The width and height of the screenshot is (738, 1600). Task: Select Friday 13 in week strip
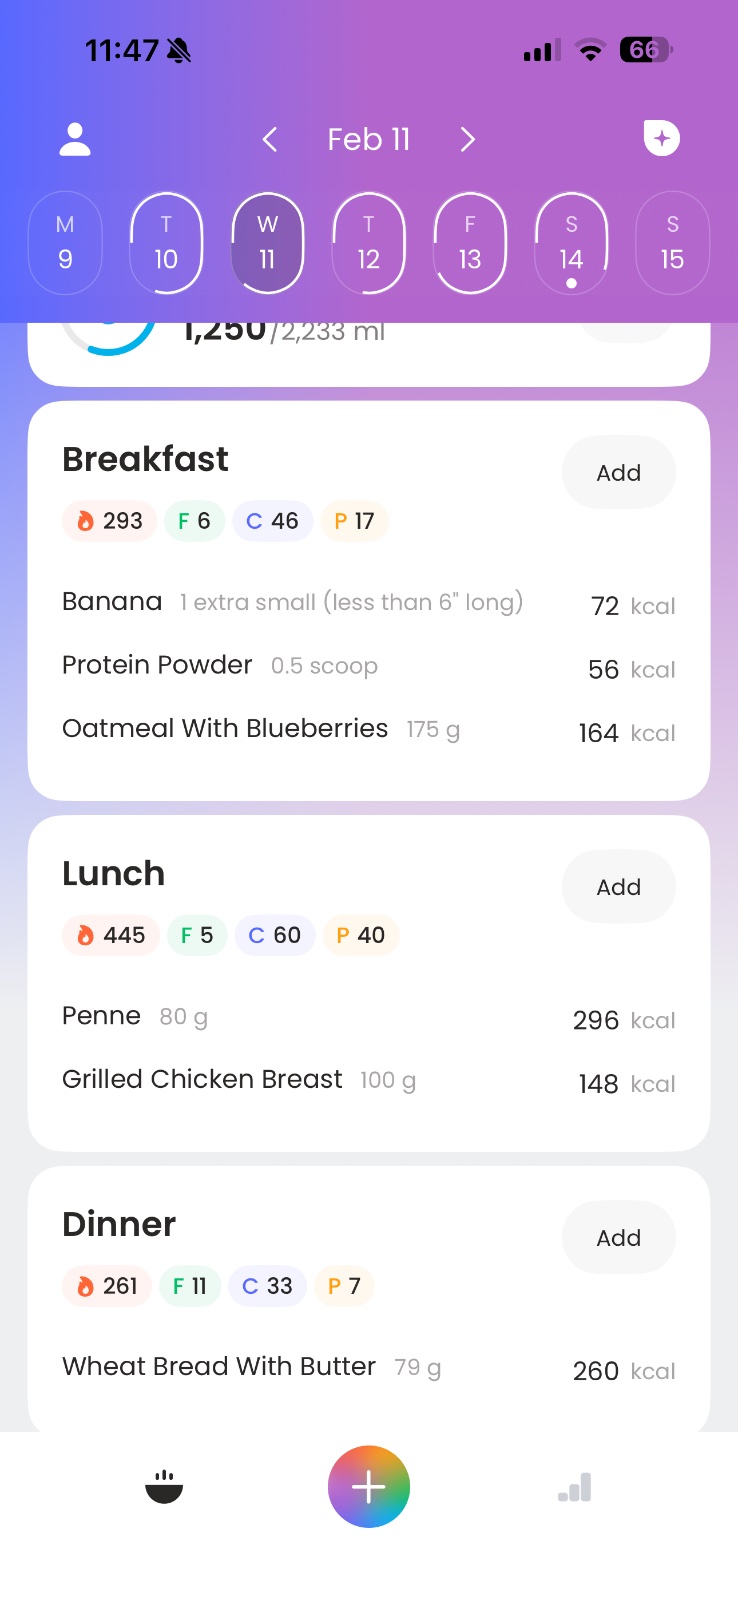pos(470,243)
